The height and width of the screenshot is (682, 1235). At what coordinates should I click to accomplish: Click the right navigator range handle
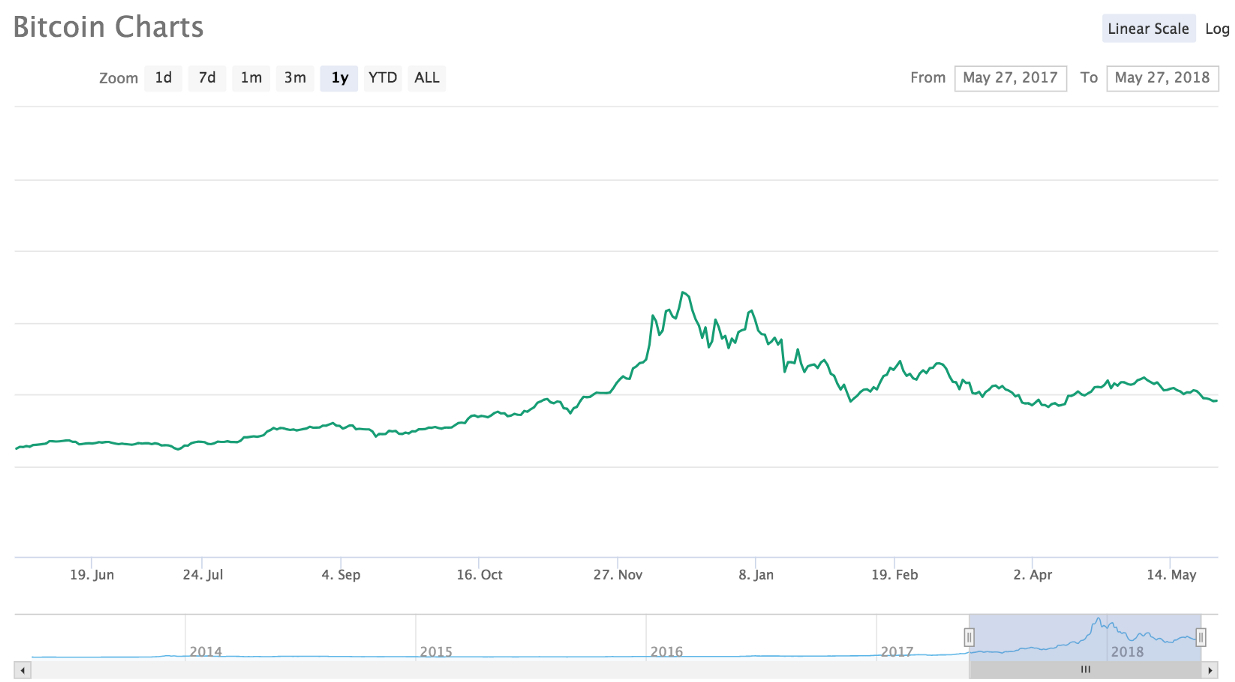tap(1201, 637)
